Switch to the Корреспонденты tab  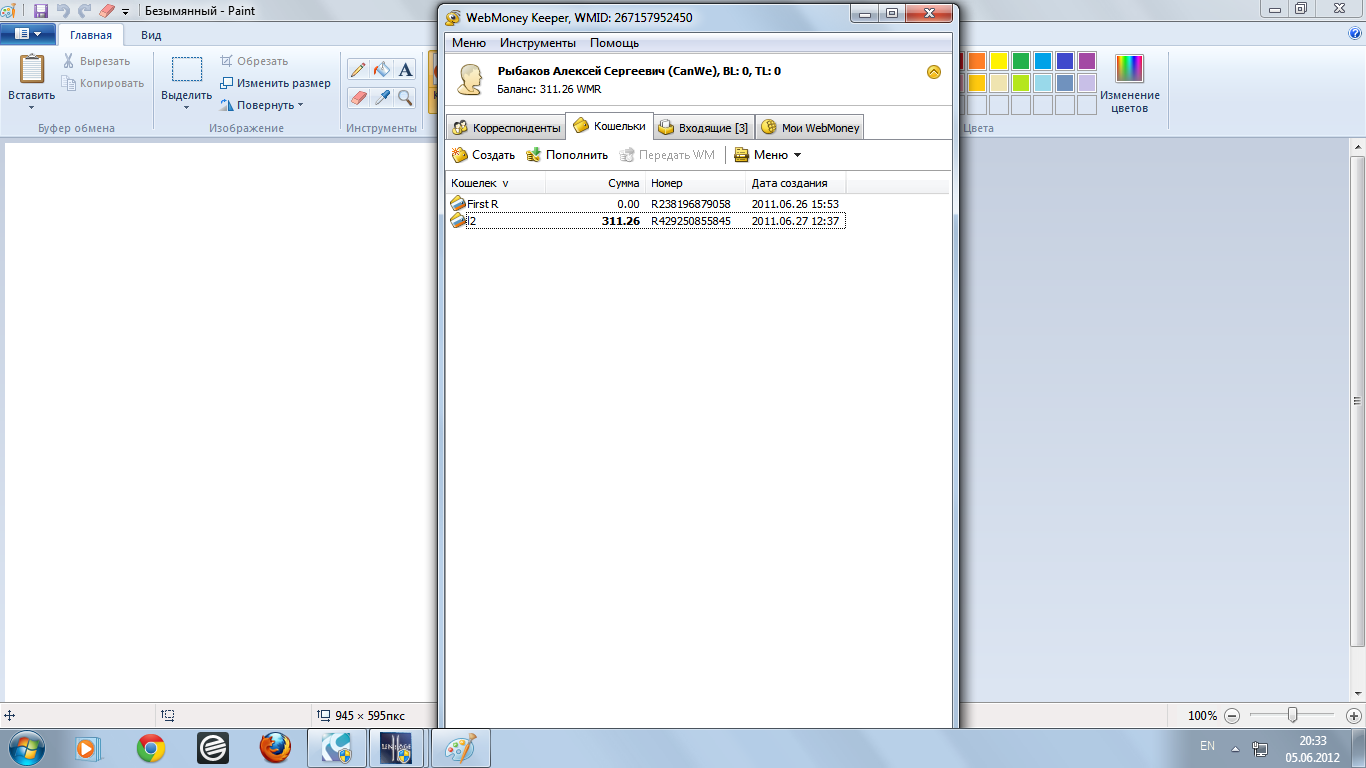[506, 128]
